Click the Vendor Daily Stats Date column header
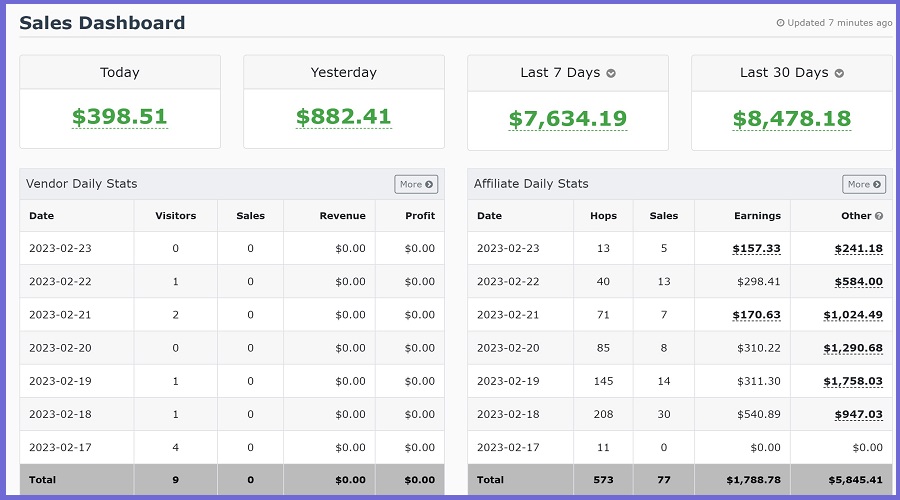 [x=42, y=216]
